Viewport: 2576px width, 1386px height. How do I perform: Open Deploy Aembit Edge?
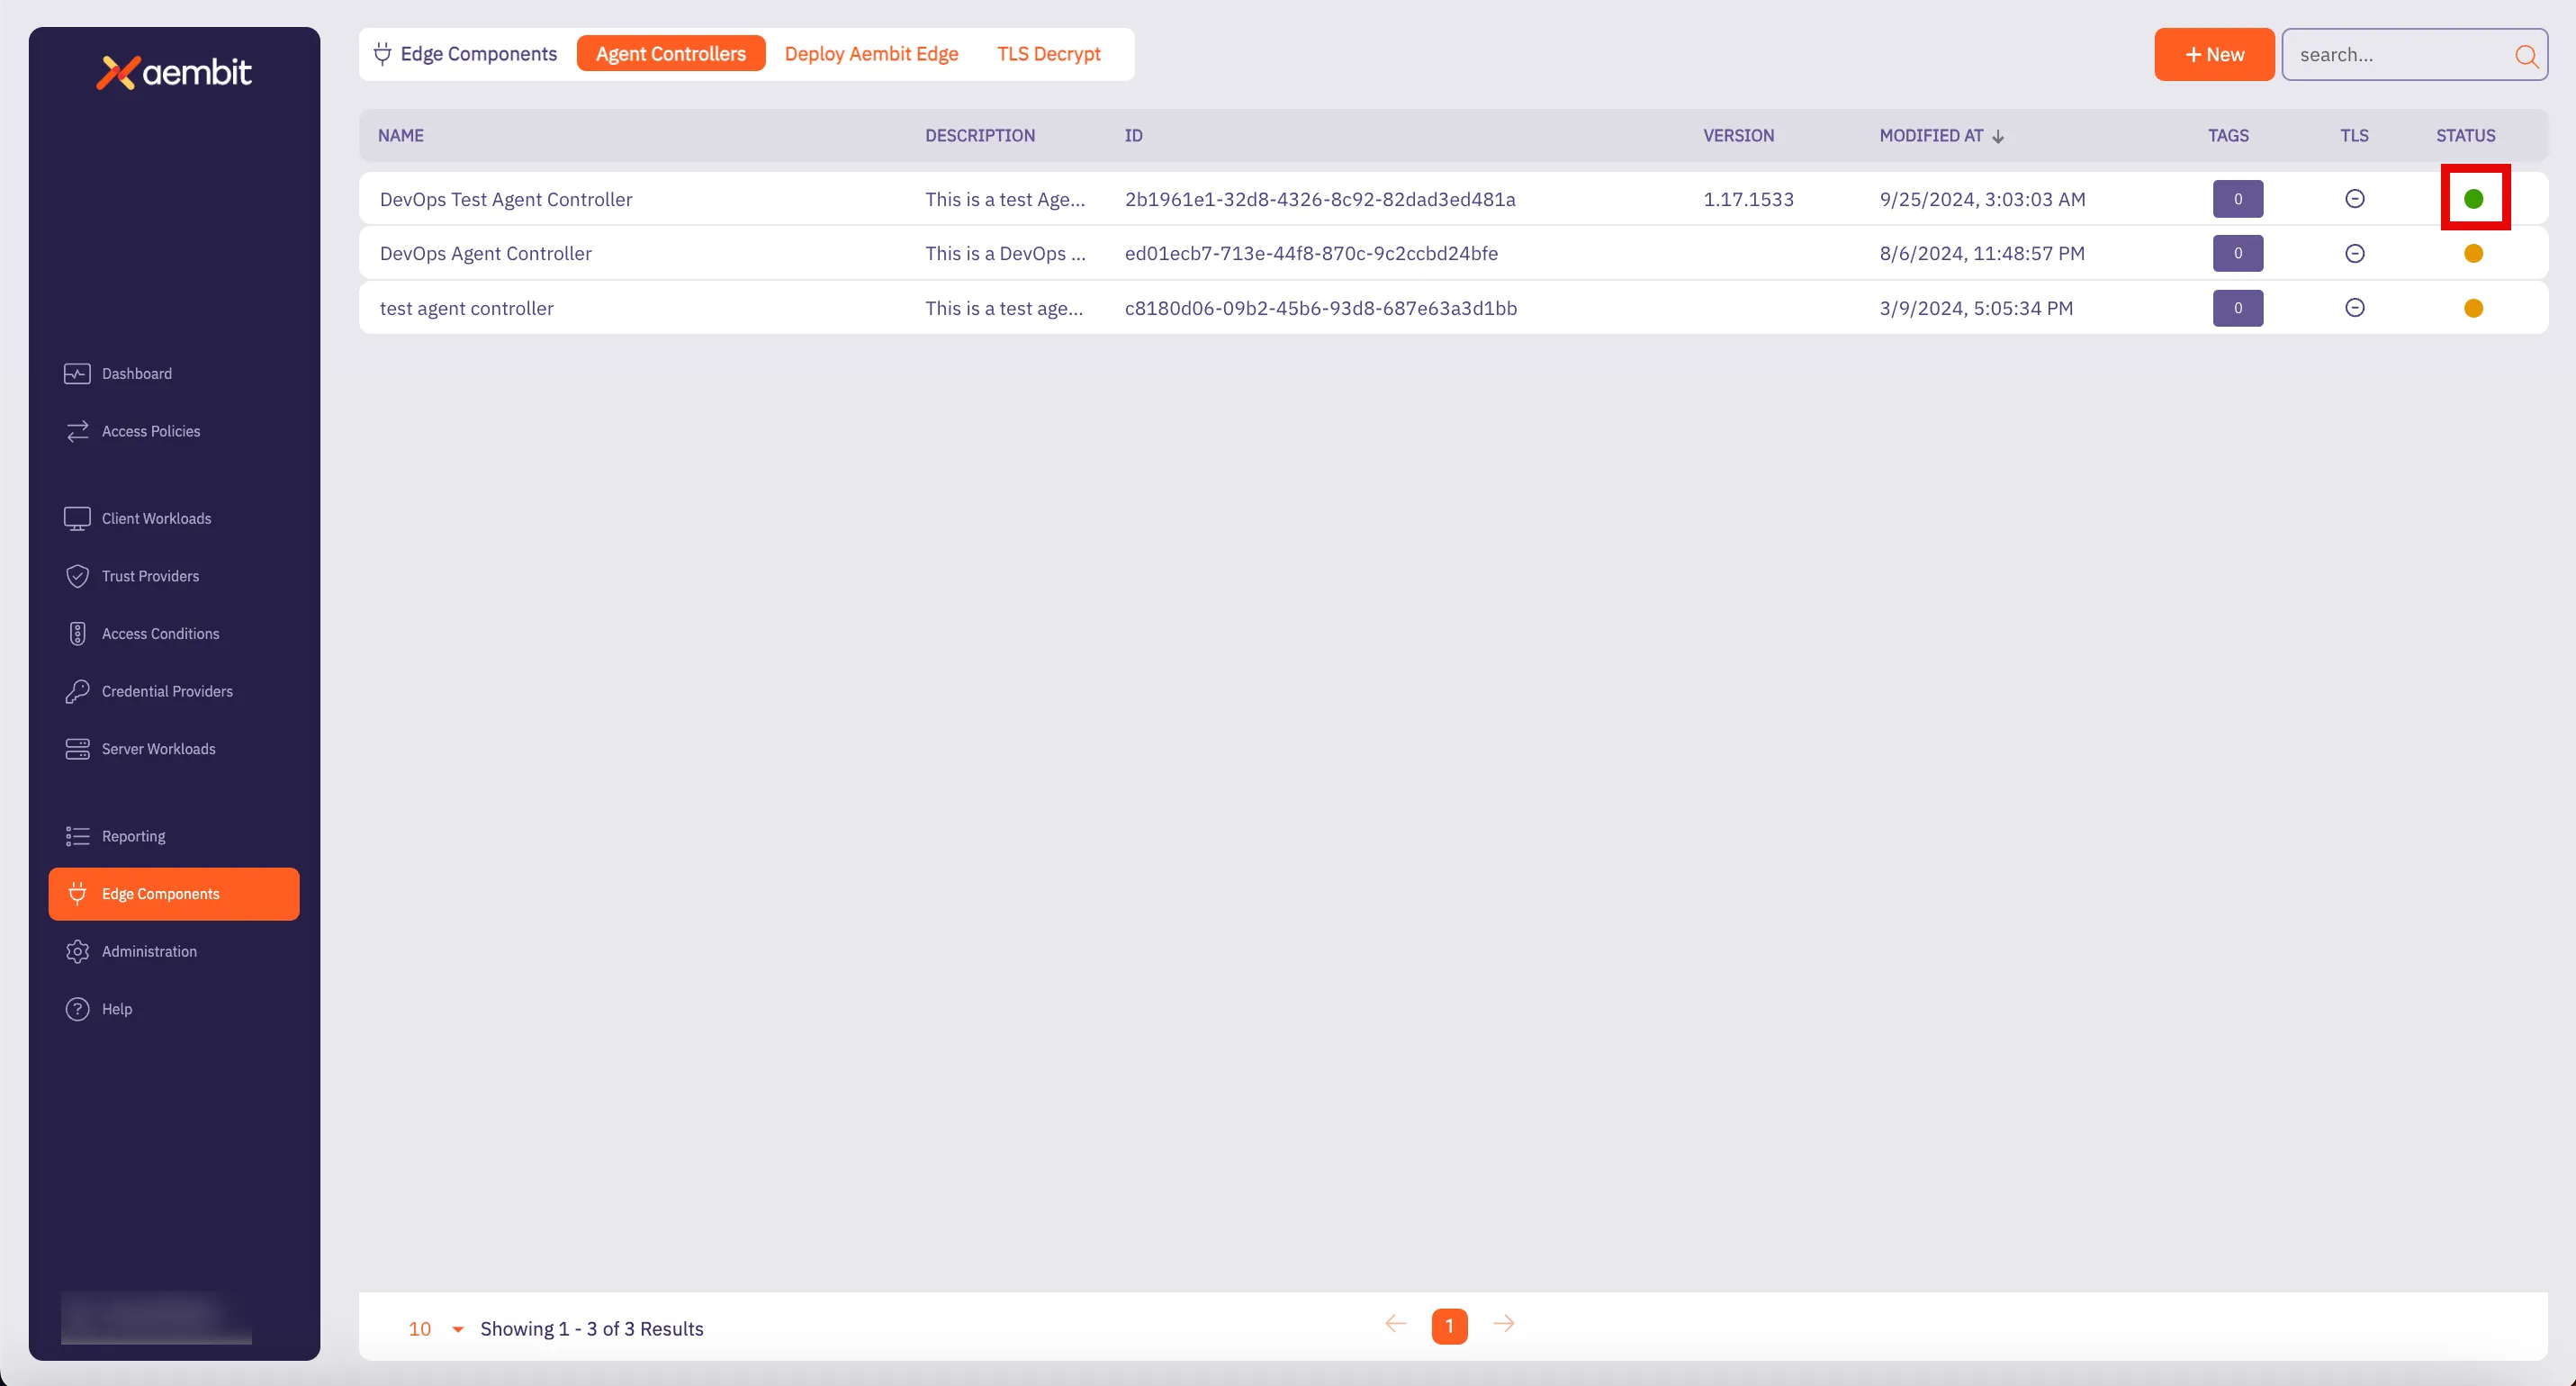(871, 53)
